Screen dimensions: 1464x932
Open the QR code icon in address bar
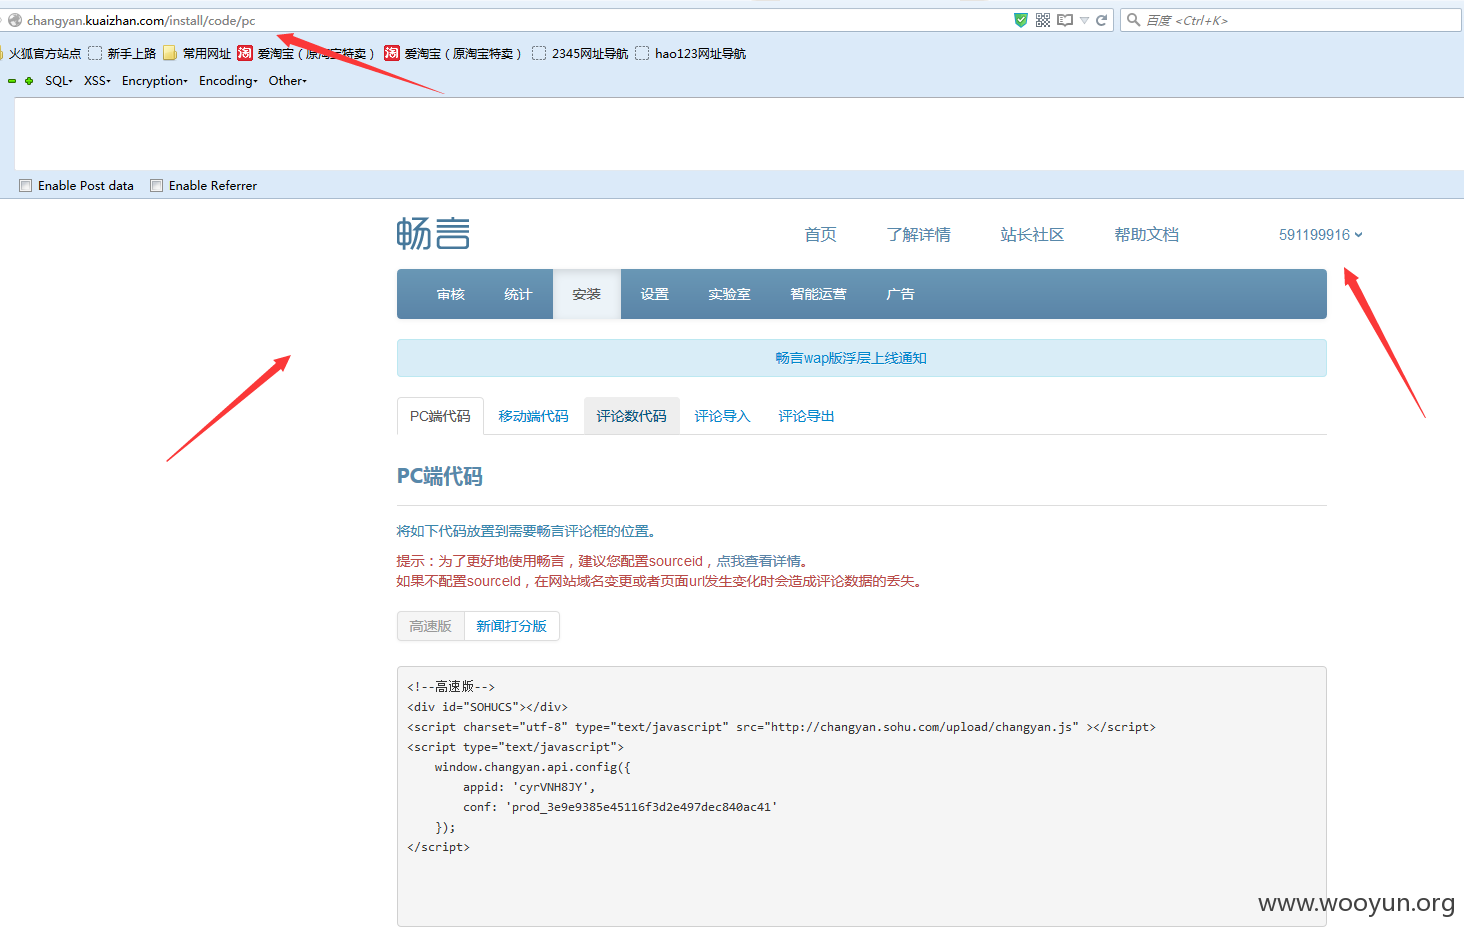[1043, 20]
